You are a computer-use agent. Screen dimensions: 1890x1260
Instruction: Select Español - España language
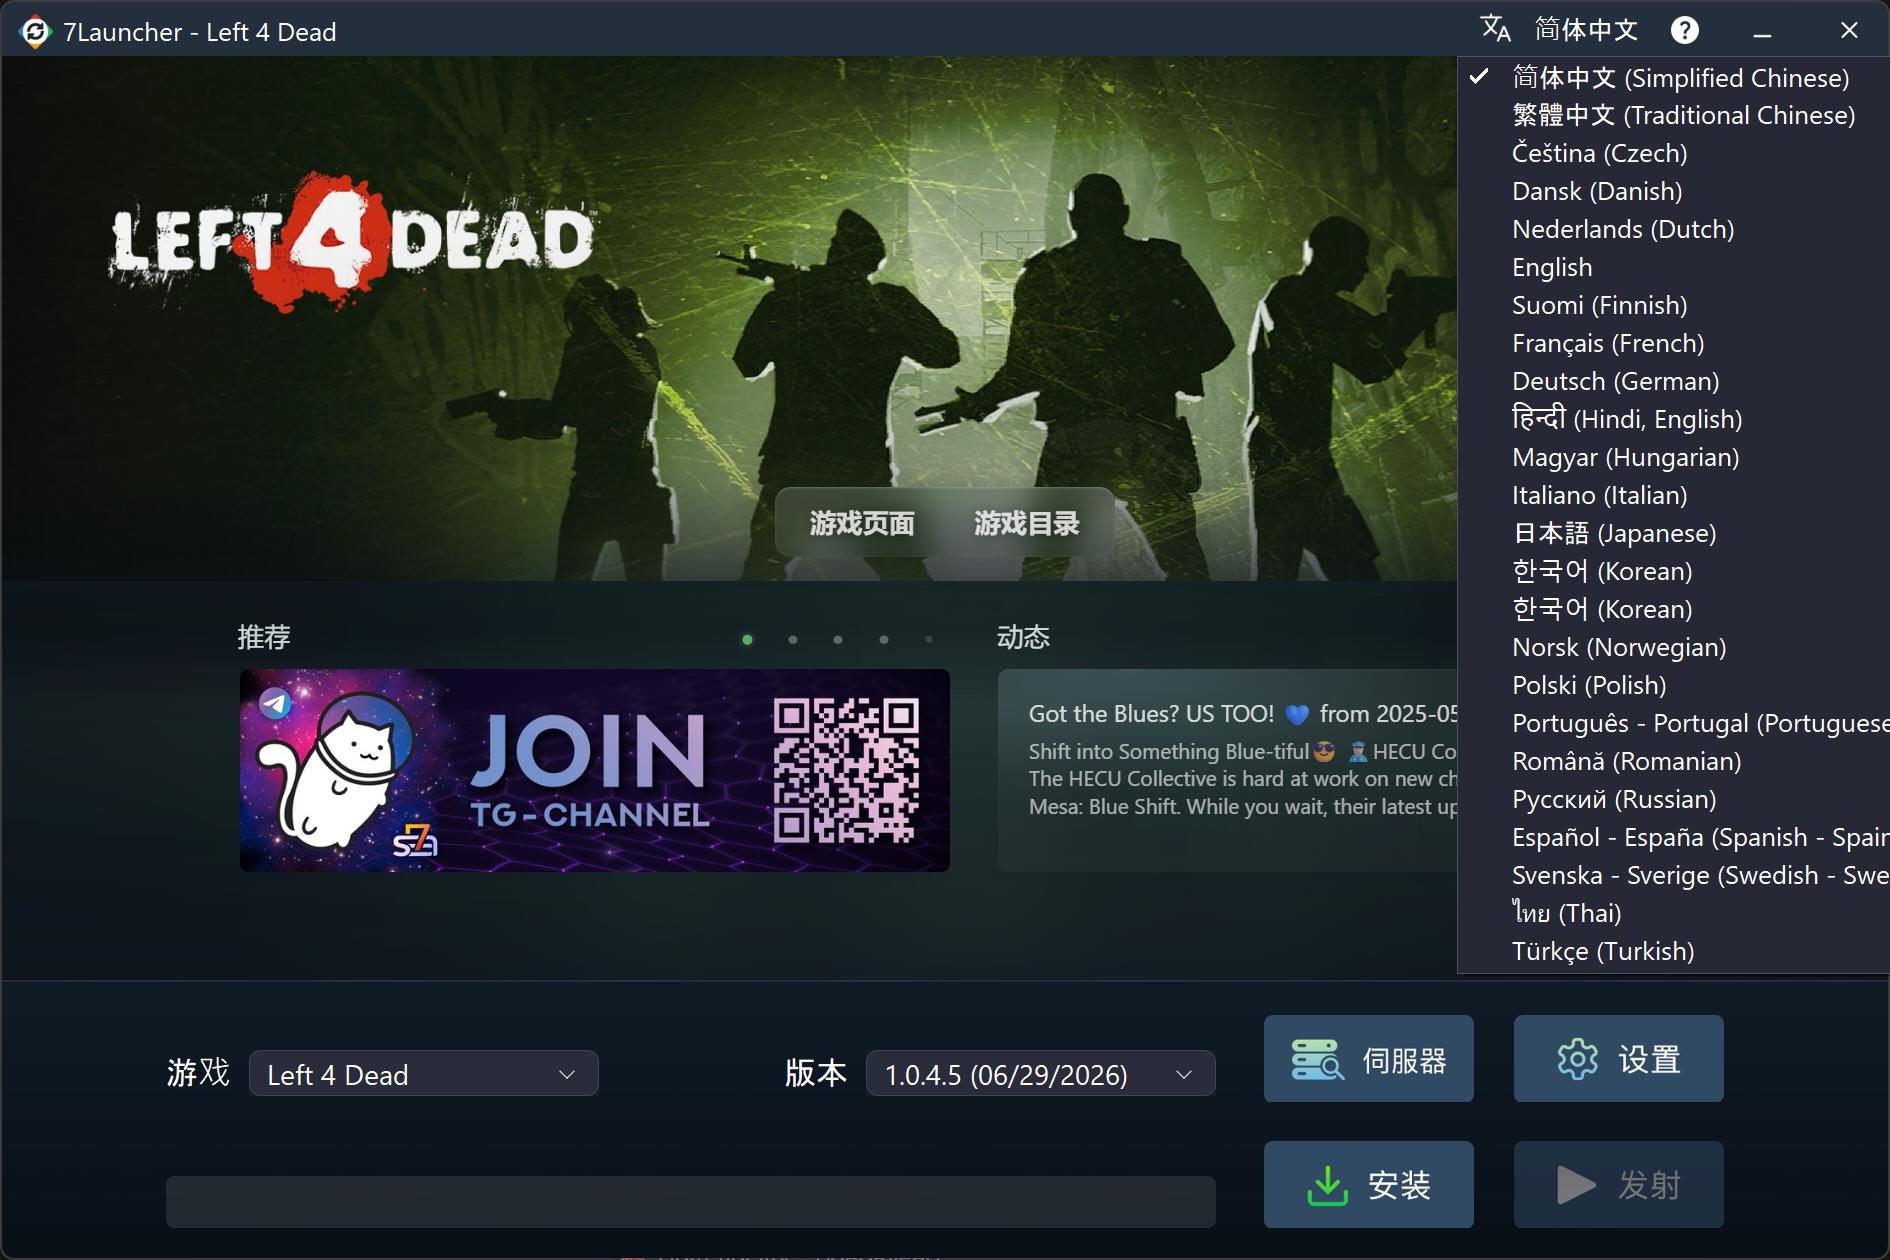click(x=1673, y=838)
